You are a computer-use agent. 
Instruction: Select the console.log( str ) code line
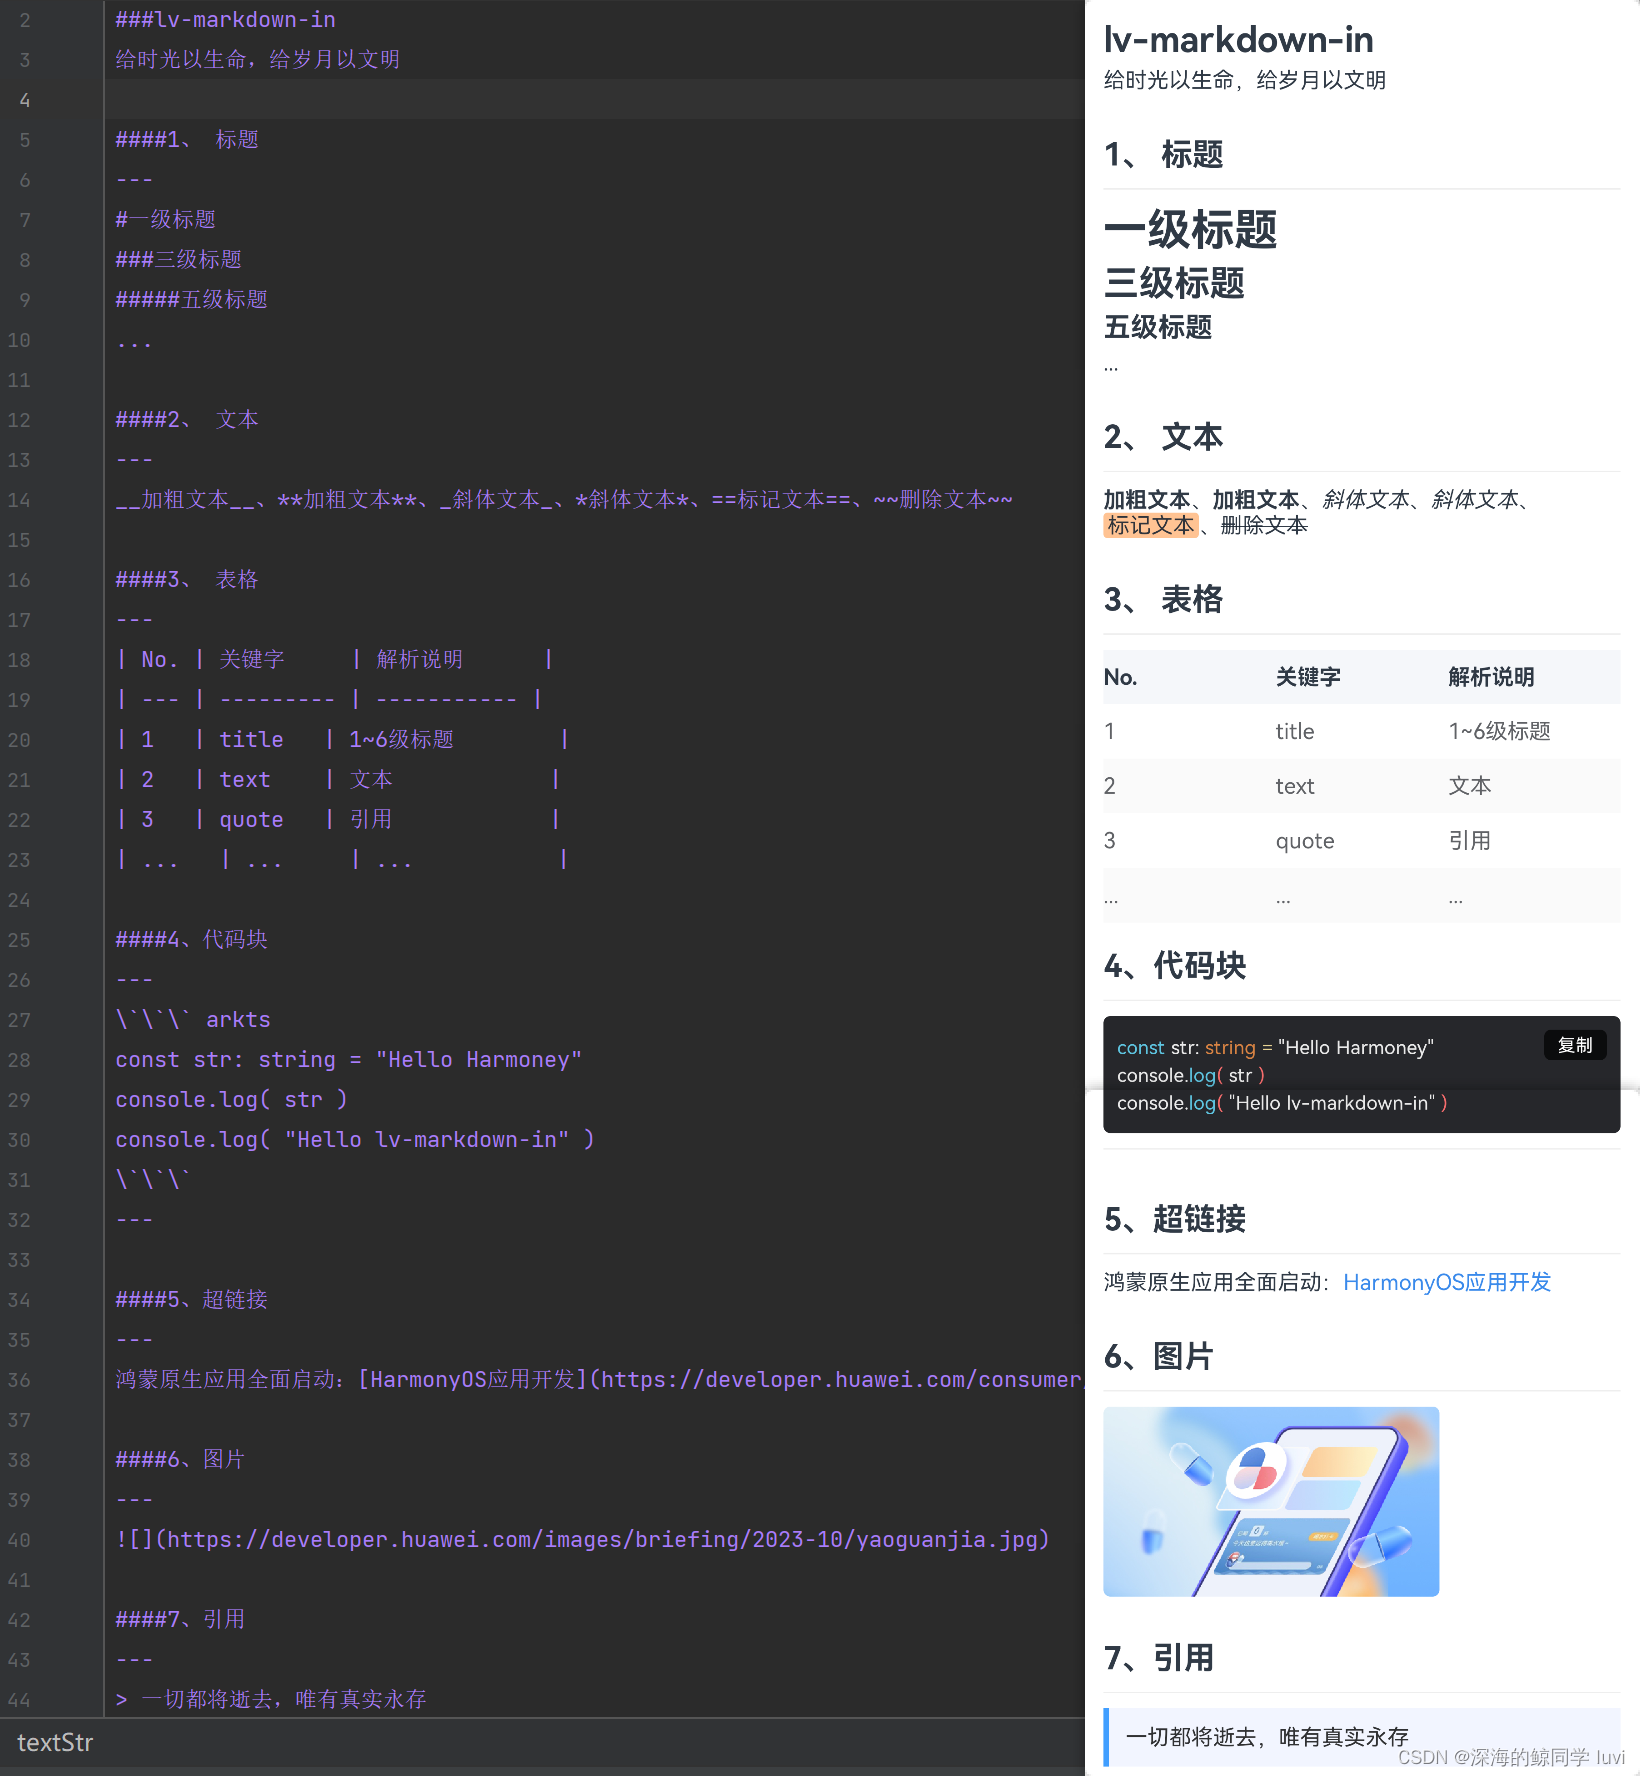(x=1190, y=1075)
